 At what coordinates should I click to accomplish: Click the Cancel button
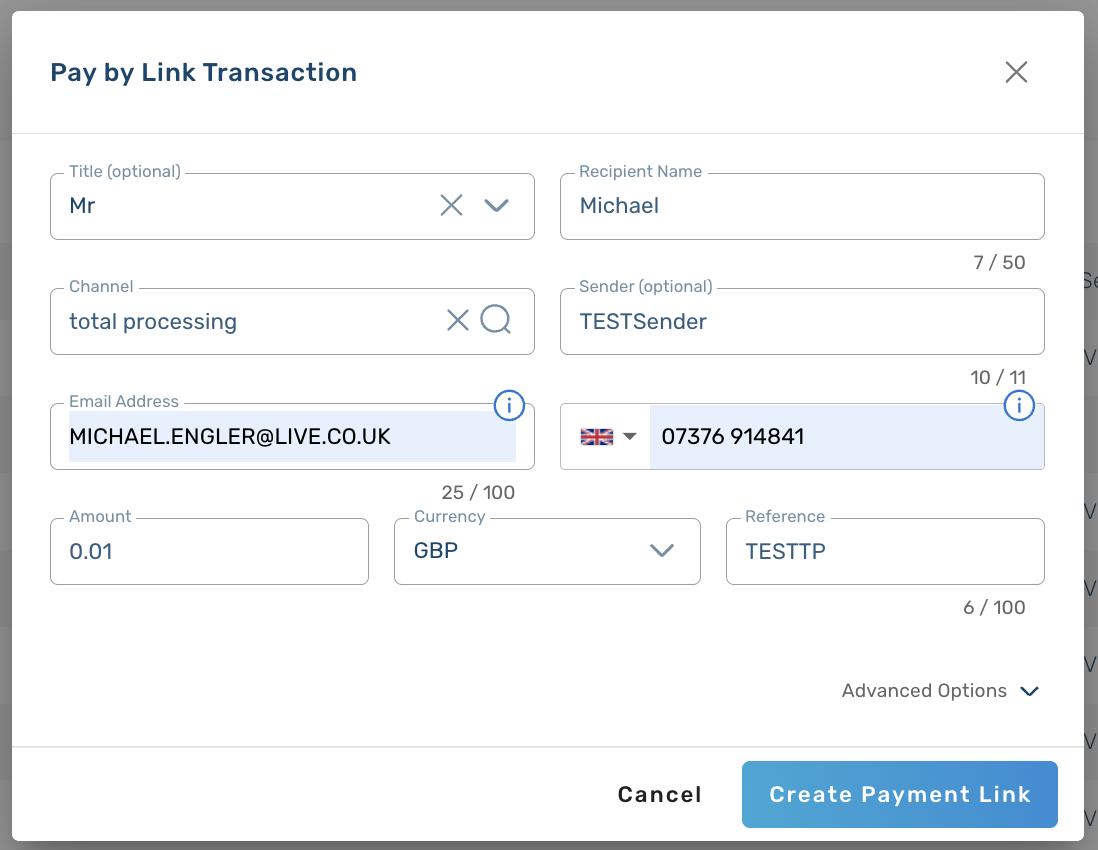659,794
